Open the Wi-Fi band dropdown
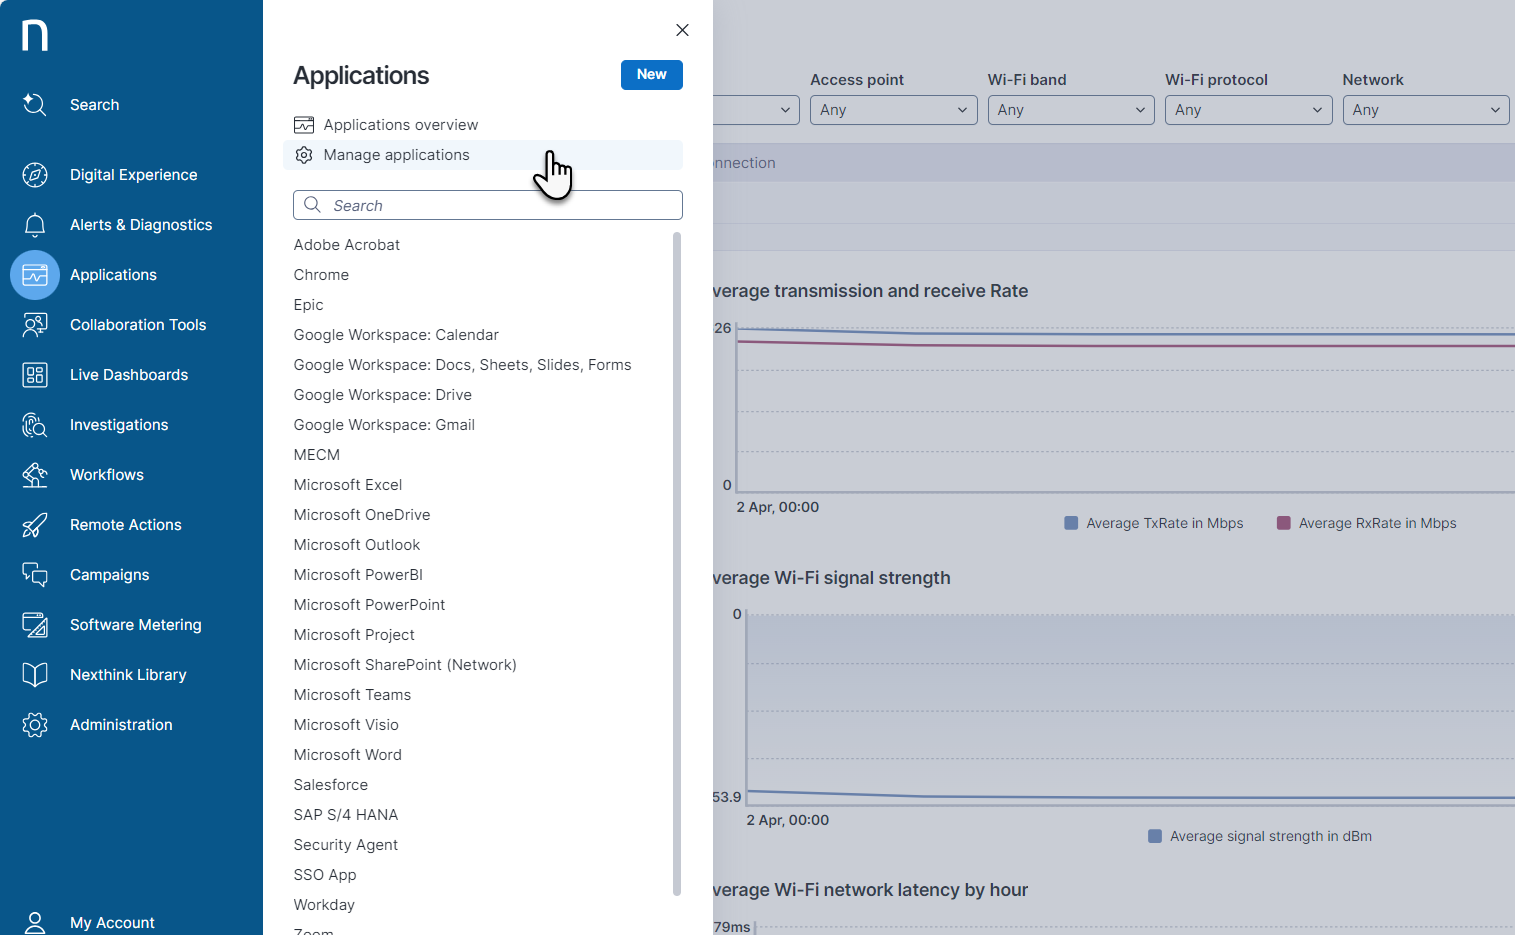The width and height of the screenshot is (1515, 935). [x=1071, y=110]
